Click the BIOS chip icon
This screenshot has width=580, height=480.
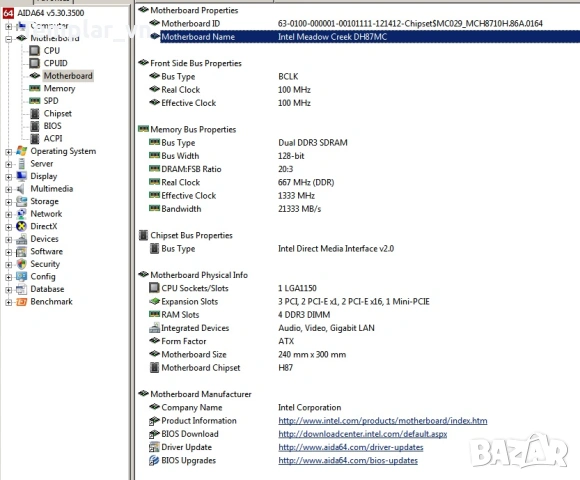click(x=35, y=126)
